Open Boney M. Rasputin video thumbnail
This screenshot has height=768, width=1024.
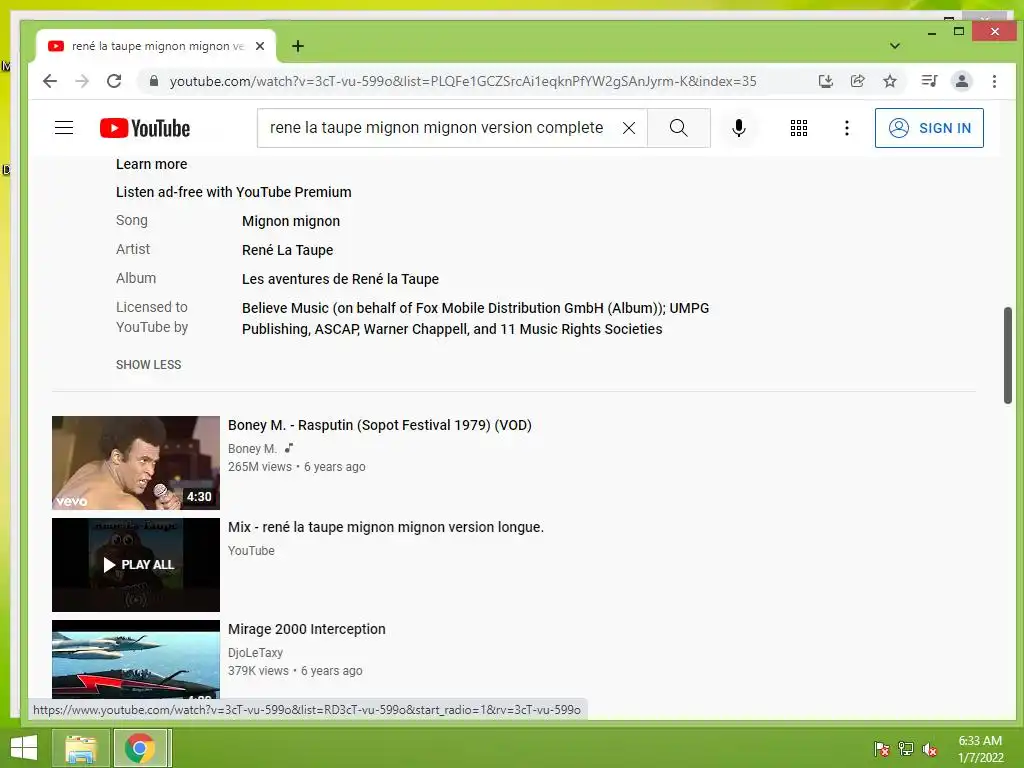point(136,462)
